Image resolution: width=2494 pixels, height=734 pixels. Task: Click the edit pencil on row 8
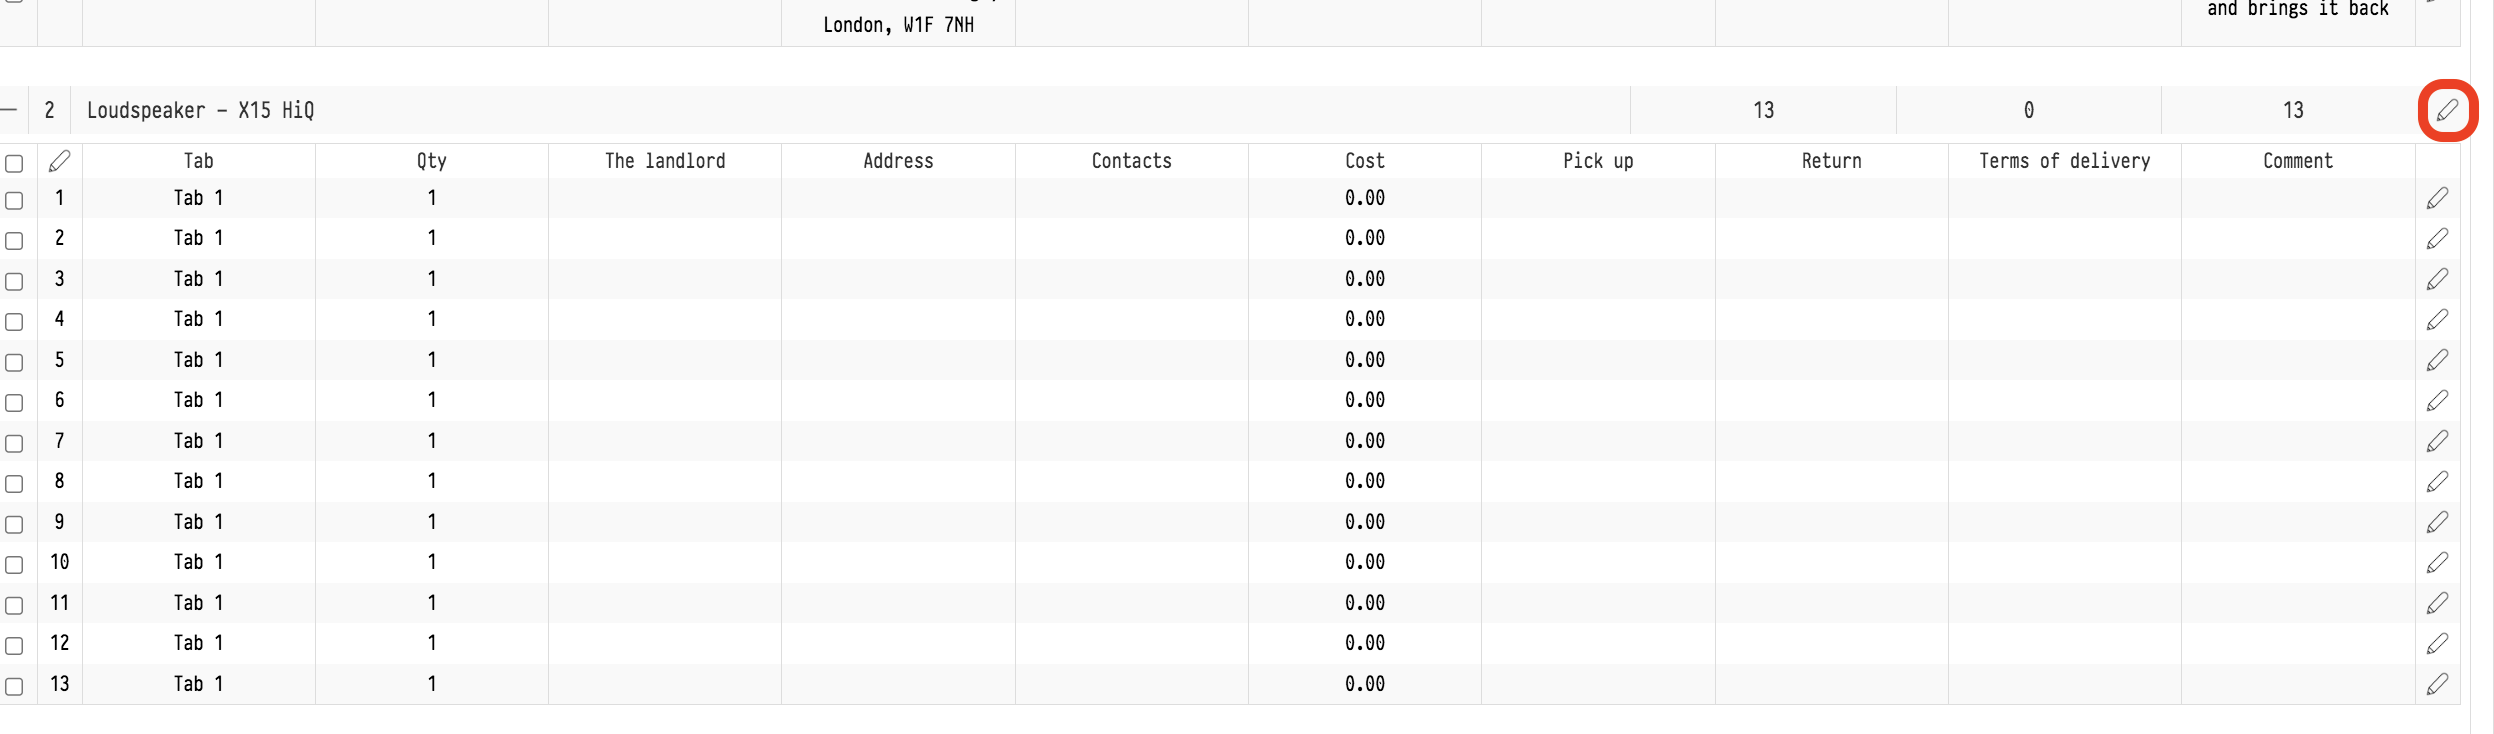[2437, 481]
